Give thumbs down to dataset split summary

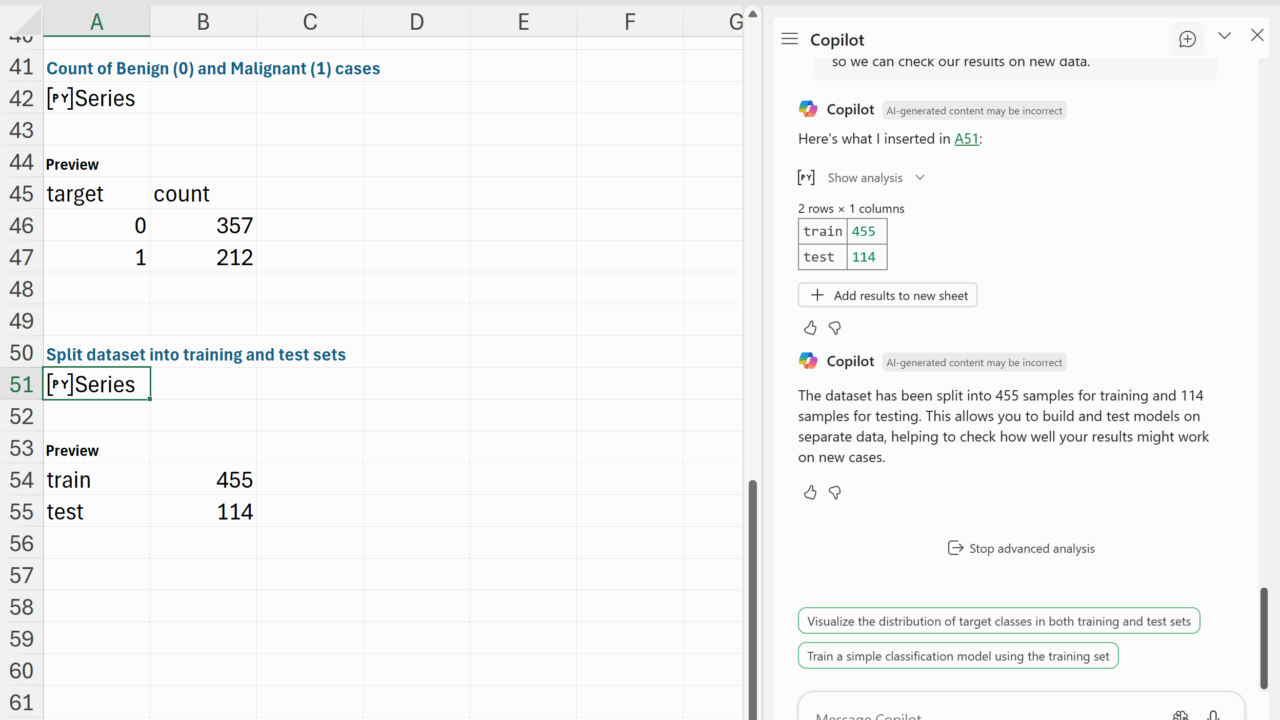pyautogui.click(x=835, y=492)
